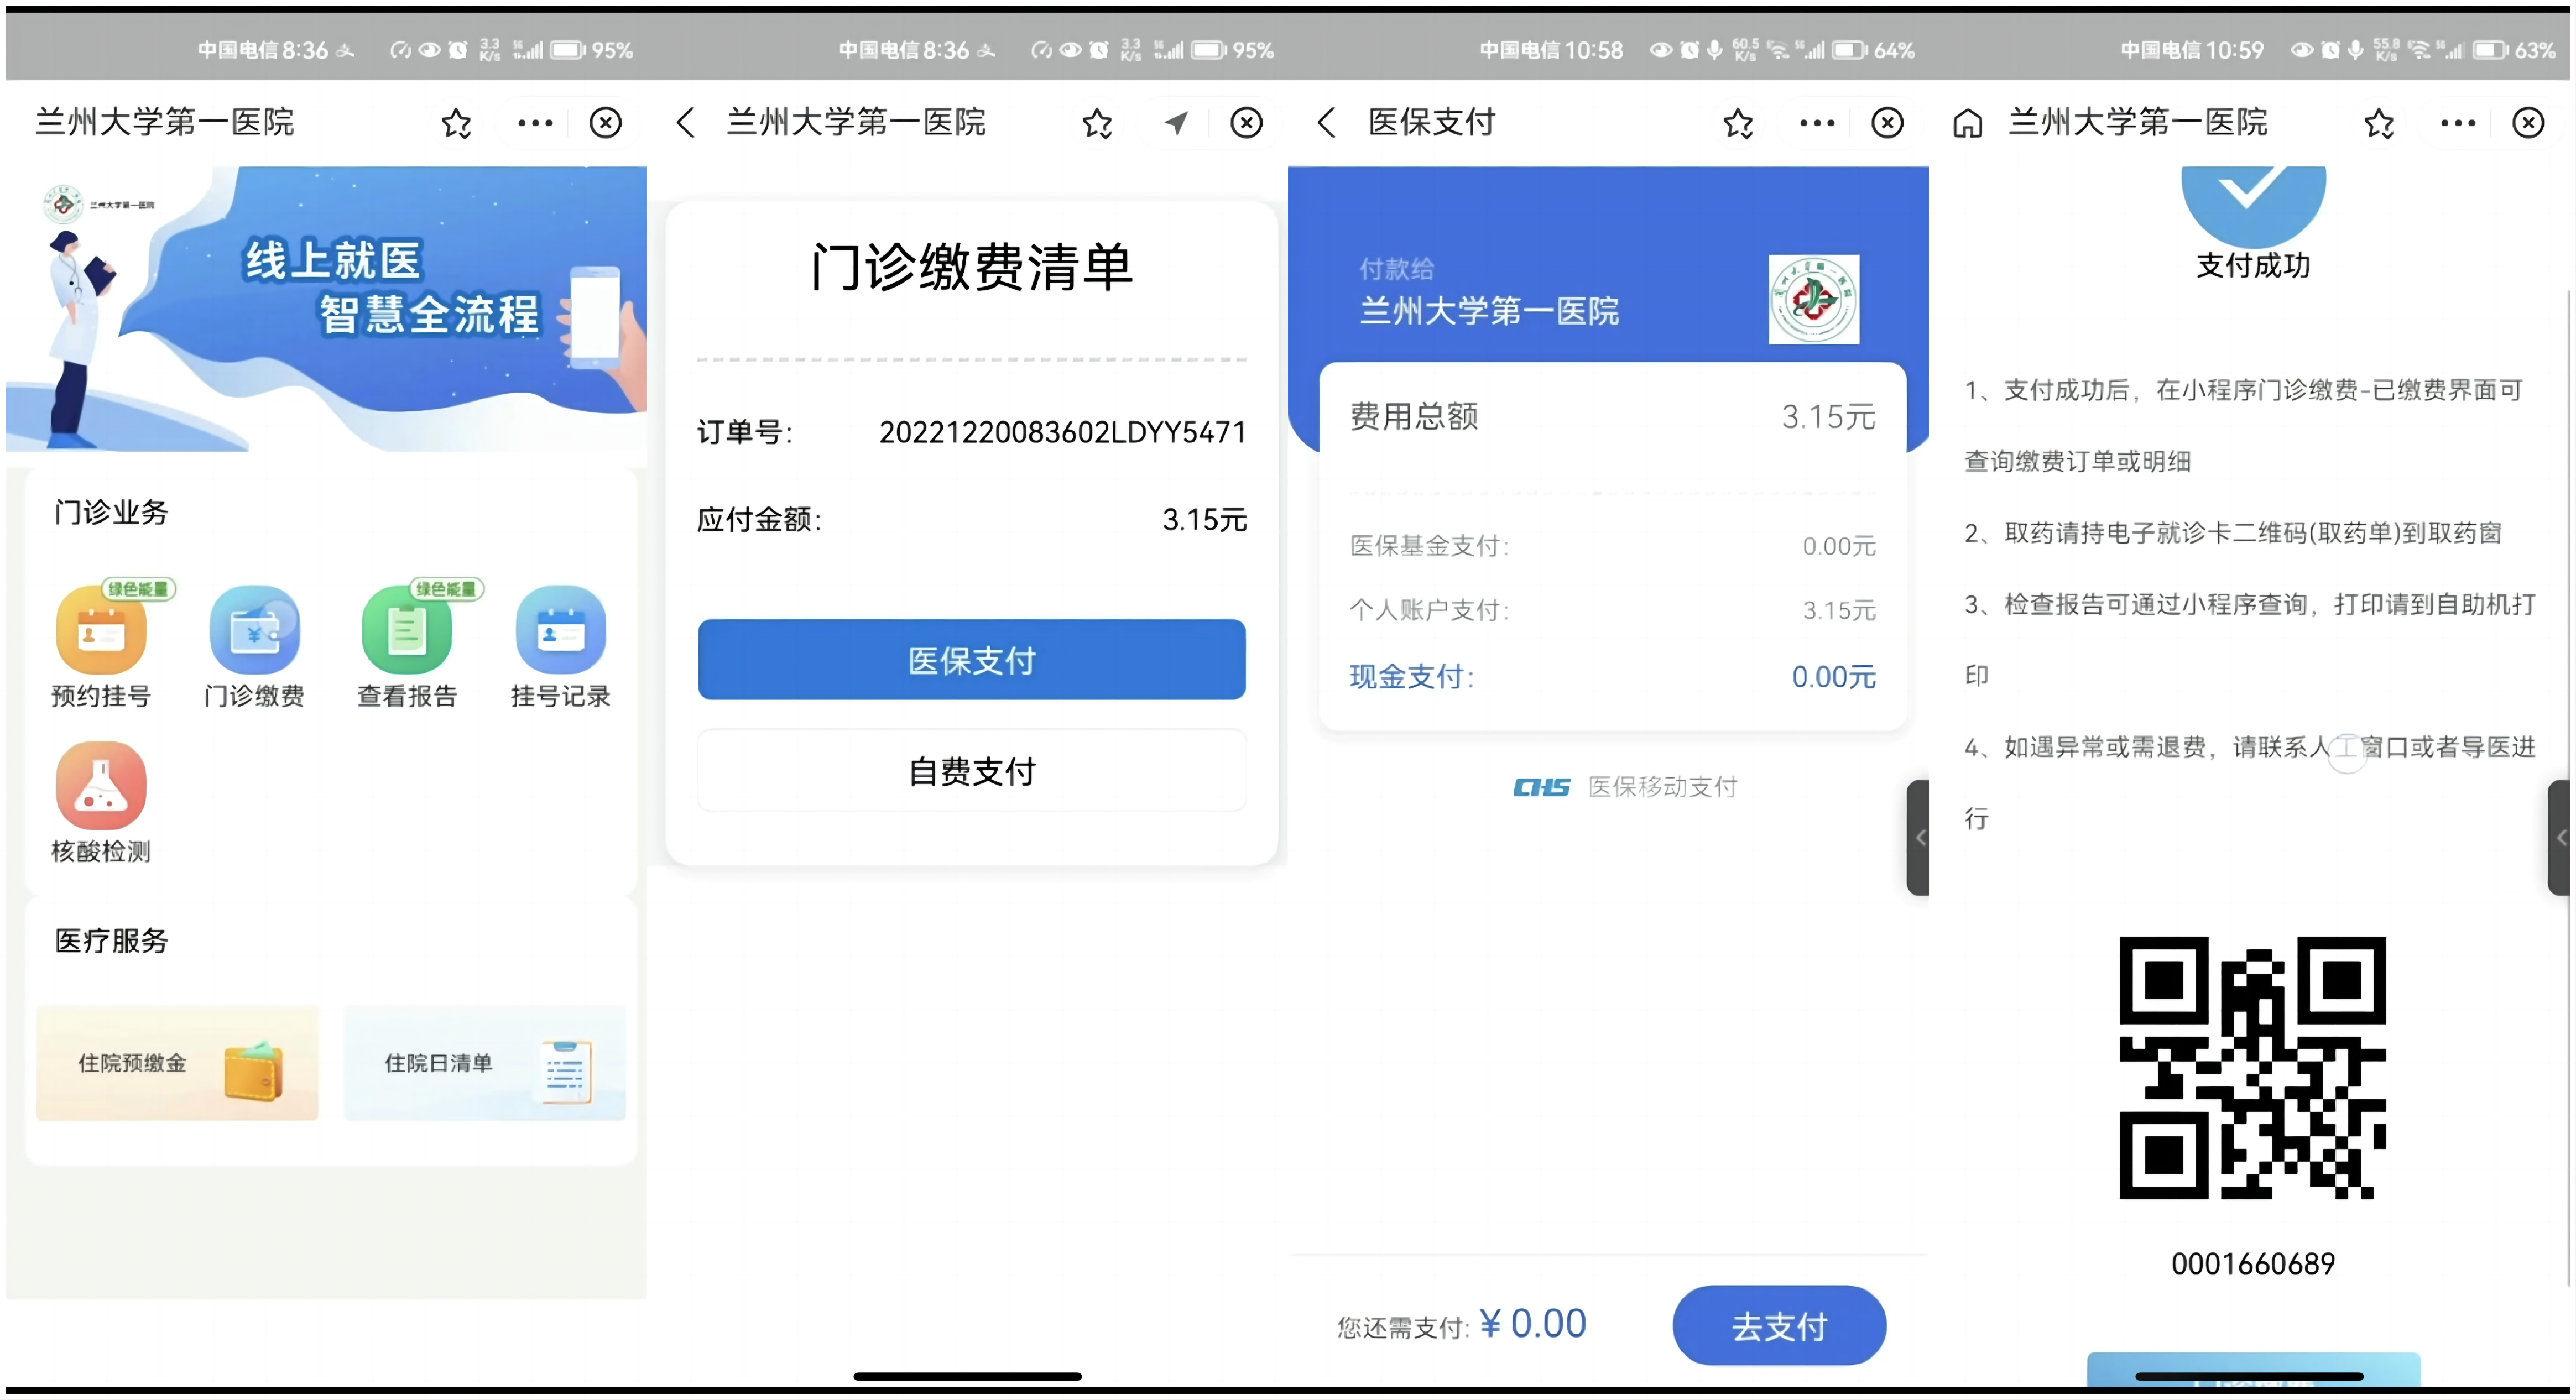Viewport: 2576px width, 1400px height.
Task: Expand side handle on 医保支付 screen edge
Action: (x=1918, y=838)
